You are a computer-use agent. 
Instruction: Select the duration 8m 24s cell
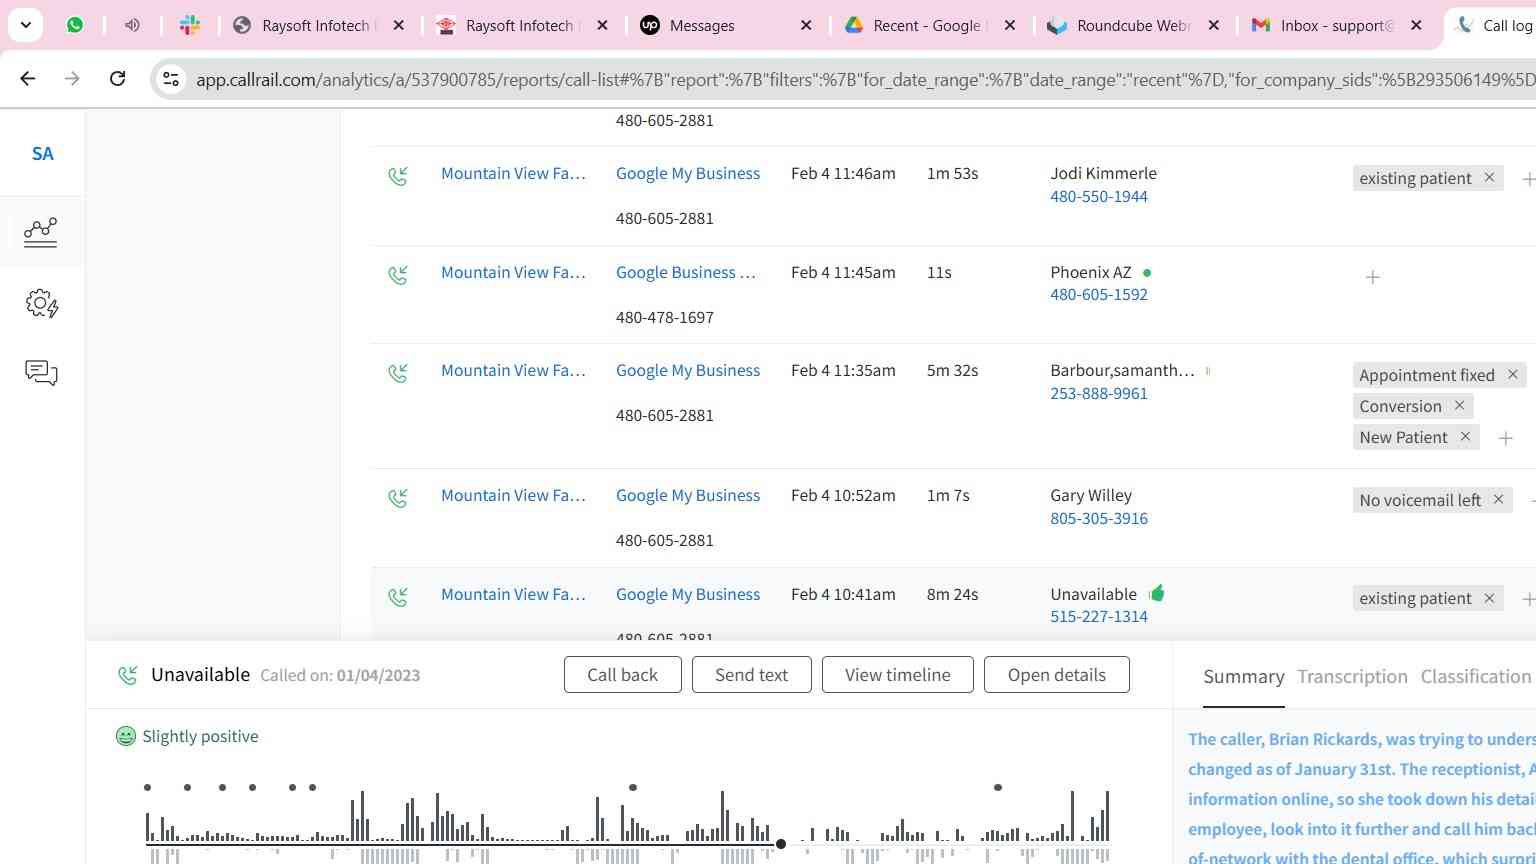952,594
